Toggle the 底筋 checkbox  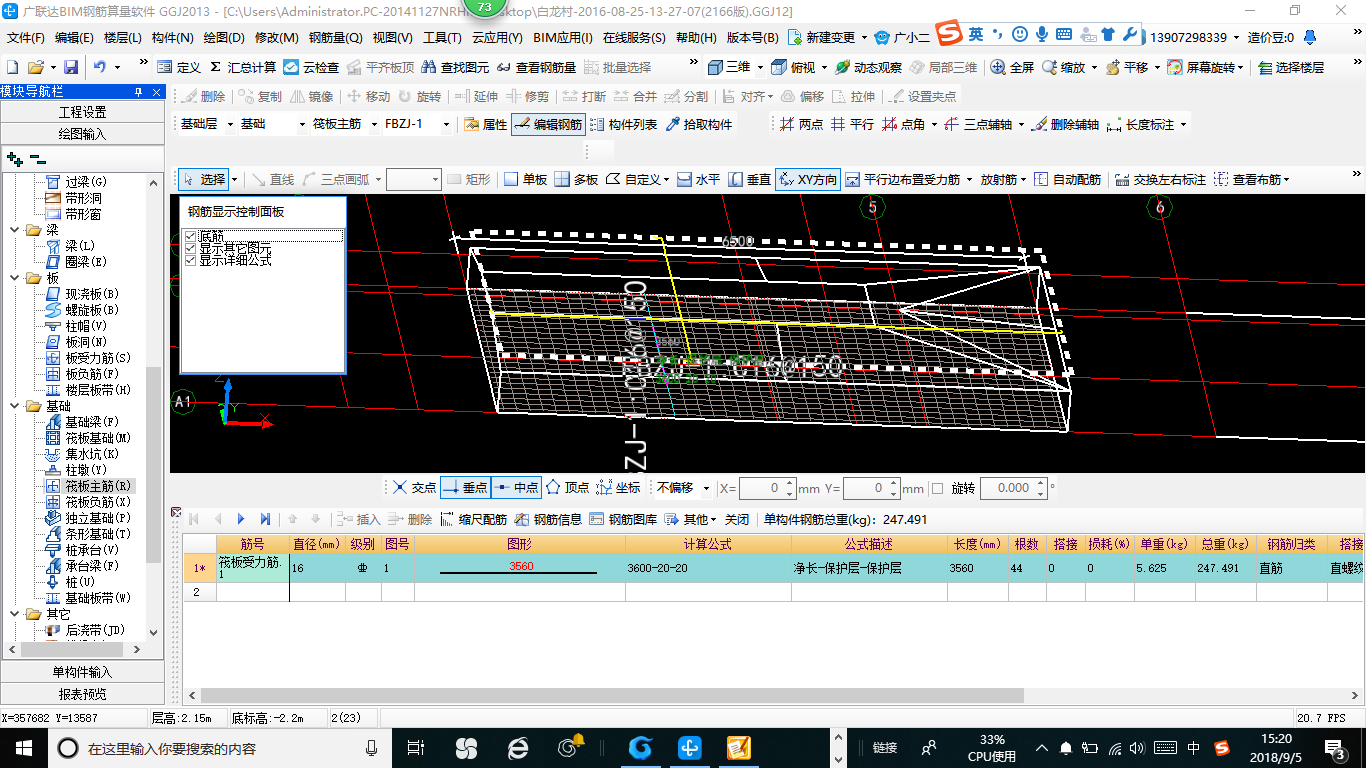(x=190, y=236)
